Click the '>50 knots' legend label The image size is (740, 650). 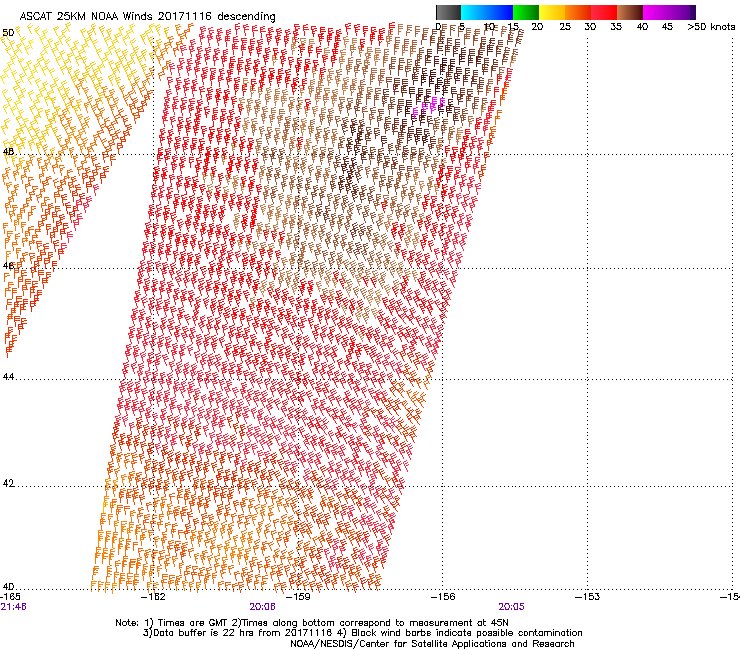711,27
